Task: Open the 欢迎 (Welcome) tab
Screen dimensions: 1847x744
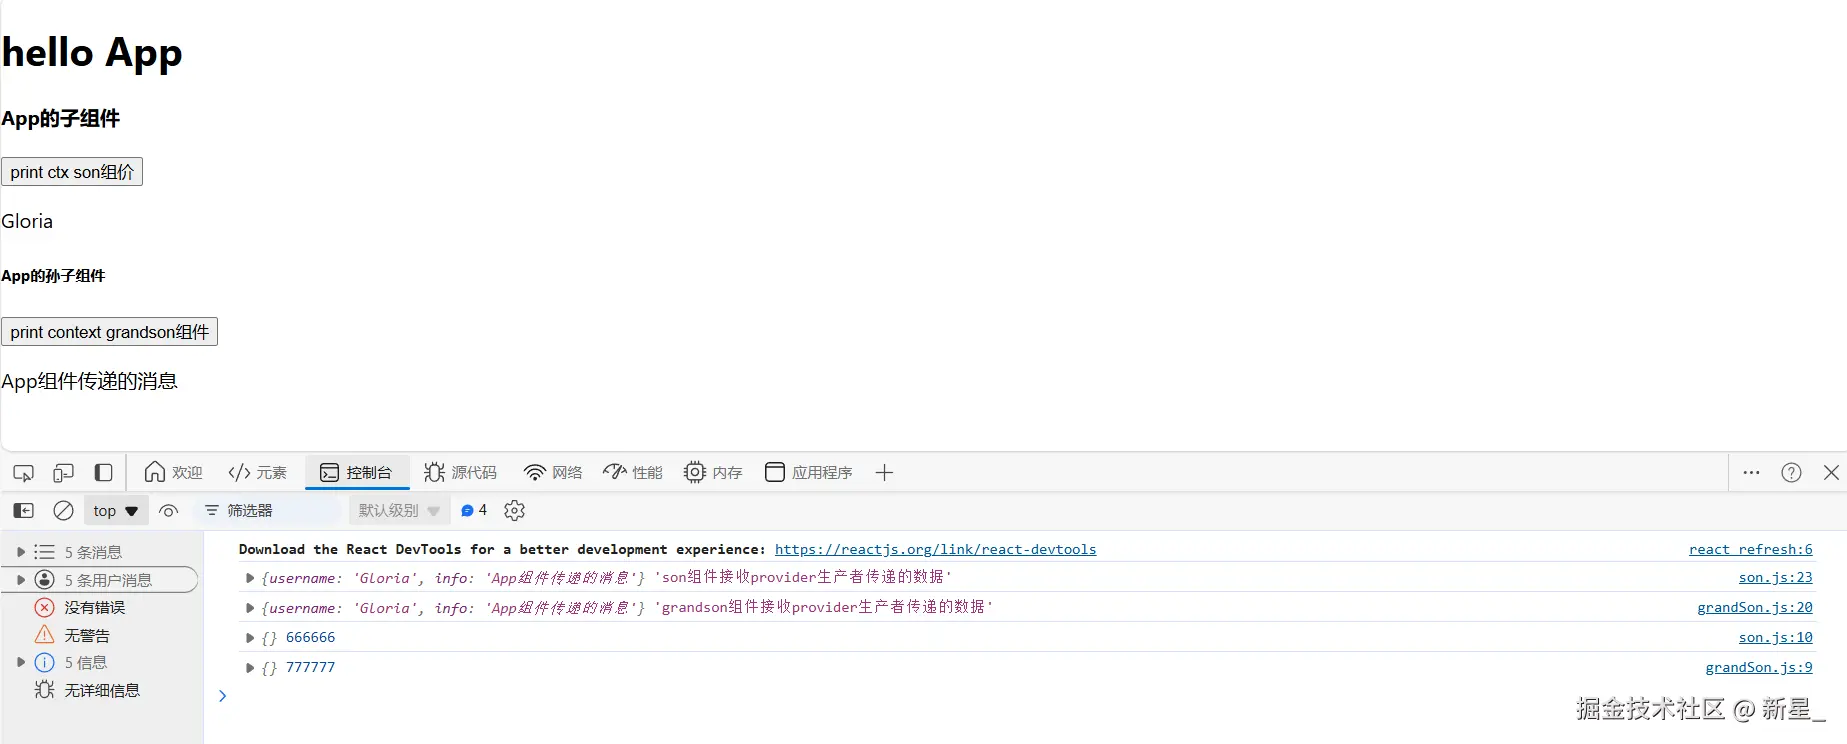Action: click(174, 473)
